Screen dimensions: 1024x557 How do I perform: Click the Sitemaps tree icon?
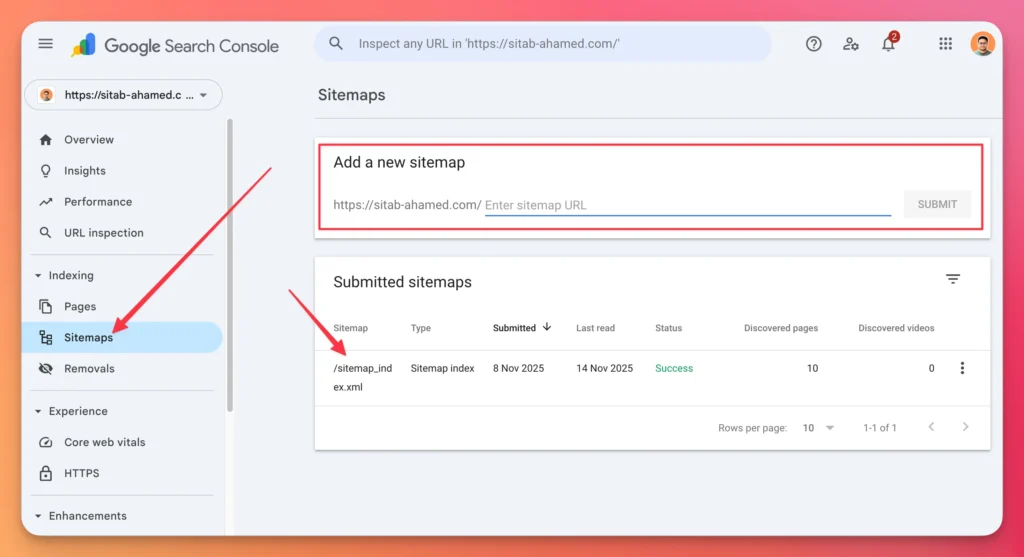(45, 338)
